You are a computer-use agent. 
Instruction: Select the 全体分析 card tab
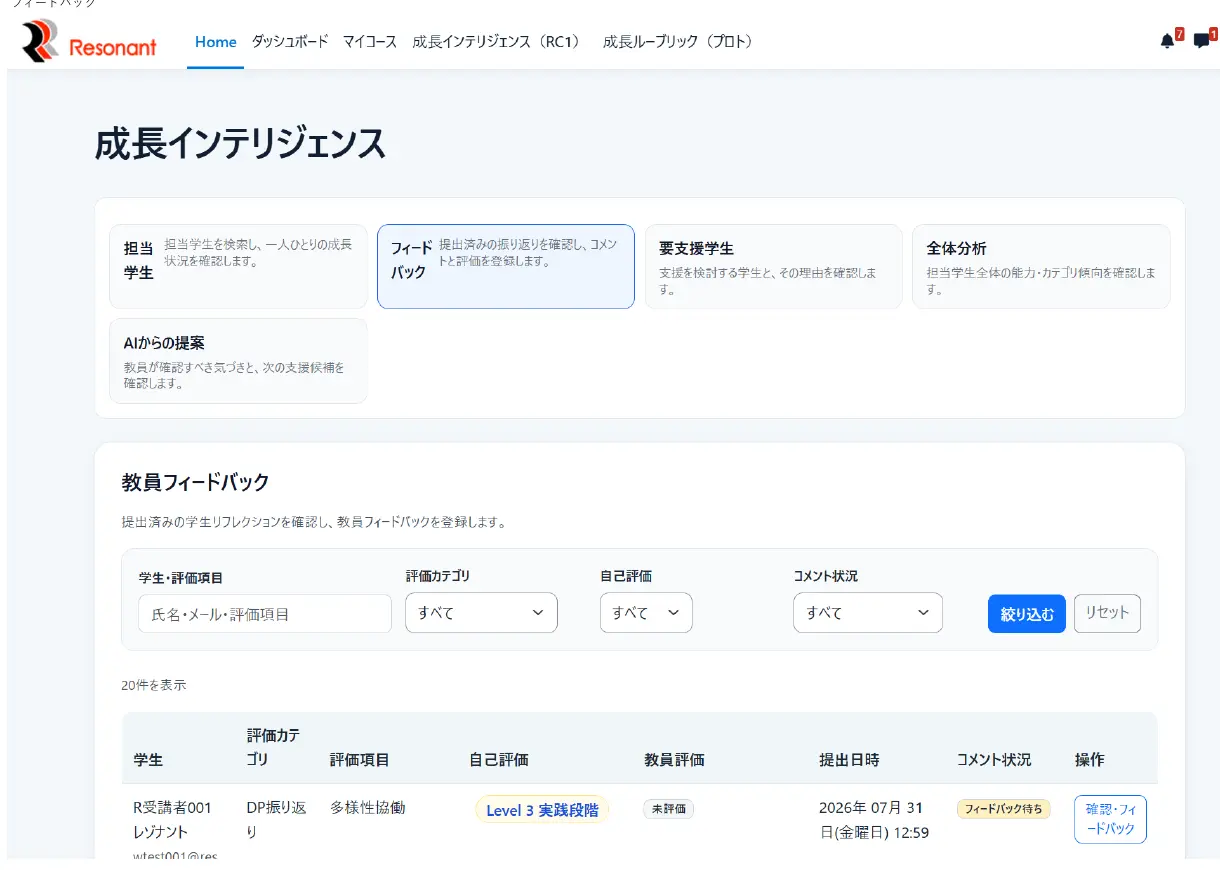pyautogui.click(x=1041, y=266)
